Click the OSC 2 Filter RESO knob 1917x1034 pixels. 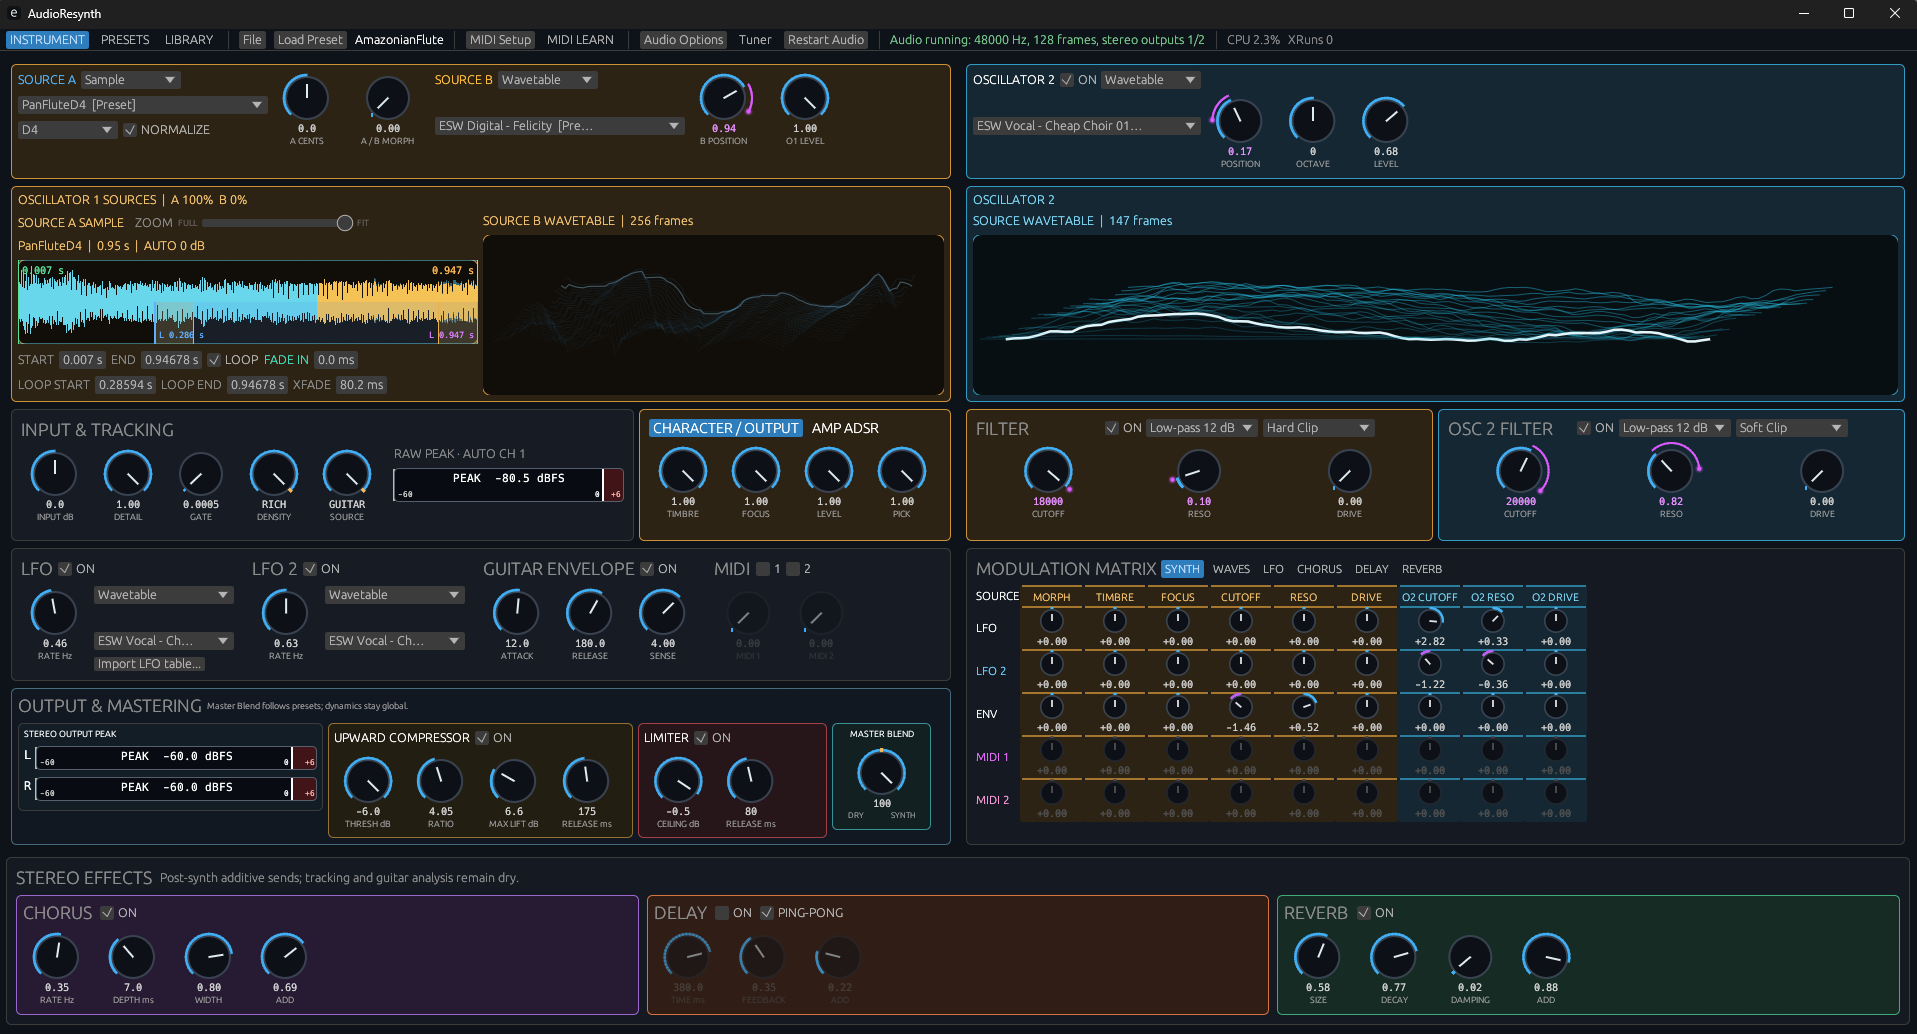point(1671,471)
